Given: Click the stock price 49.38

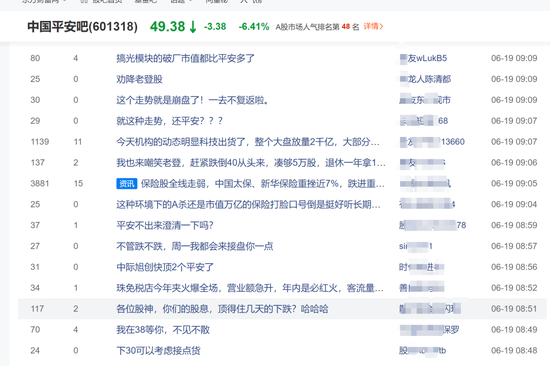Looking at the screenshot, I should tap(167, 27).
